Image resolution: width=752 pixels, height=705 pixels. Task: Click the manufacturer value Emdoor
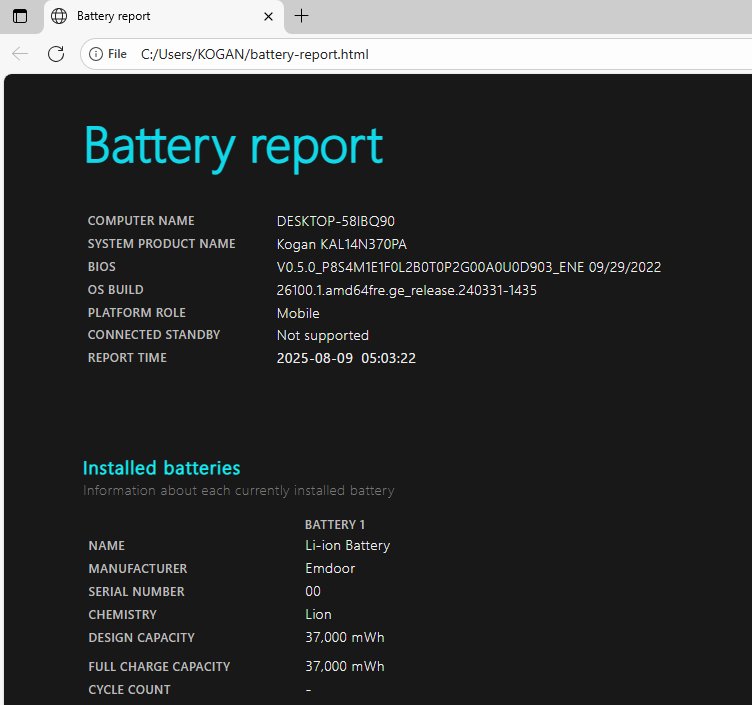pyautogui.click(x=330, y=569)
